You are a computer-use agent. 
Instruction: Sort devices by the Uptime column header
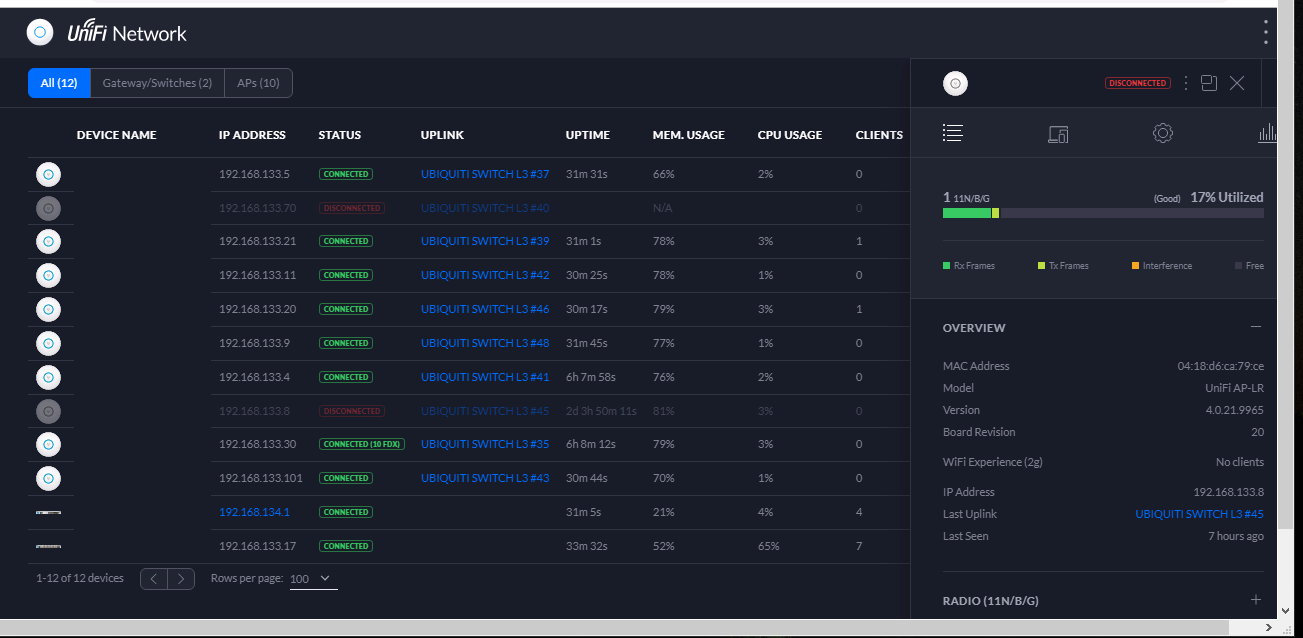tap(587, 135)
